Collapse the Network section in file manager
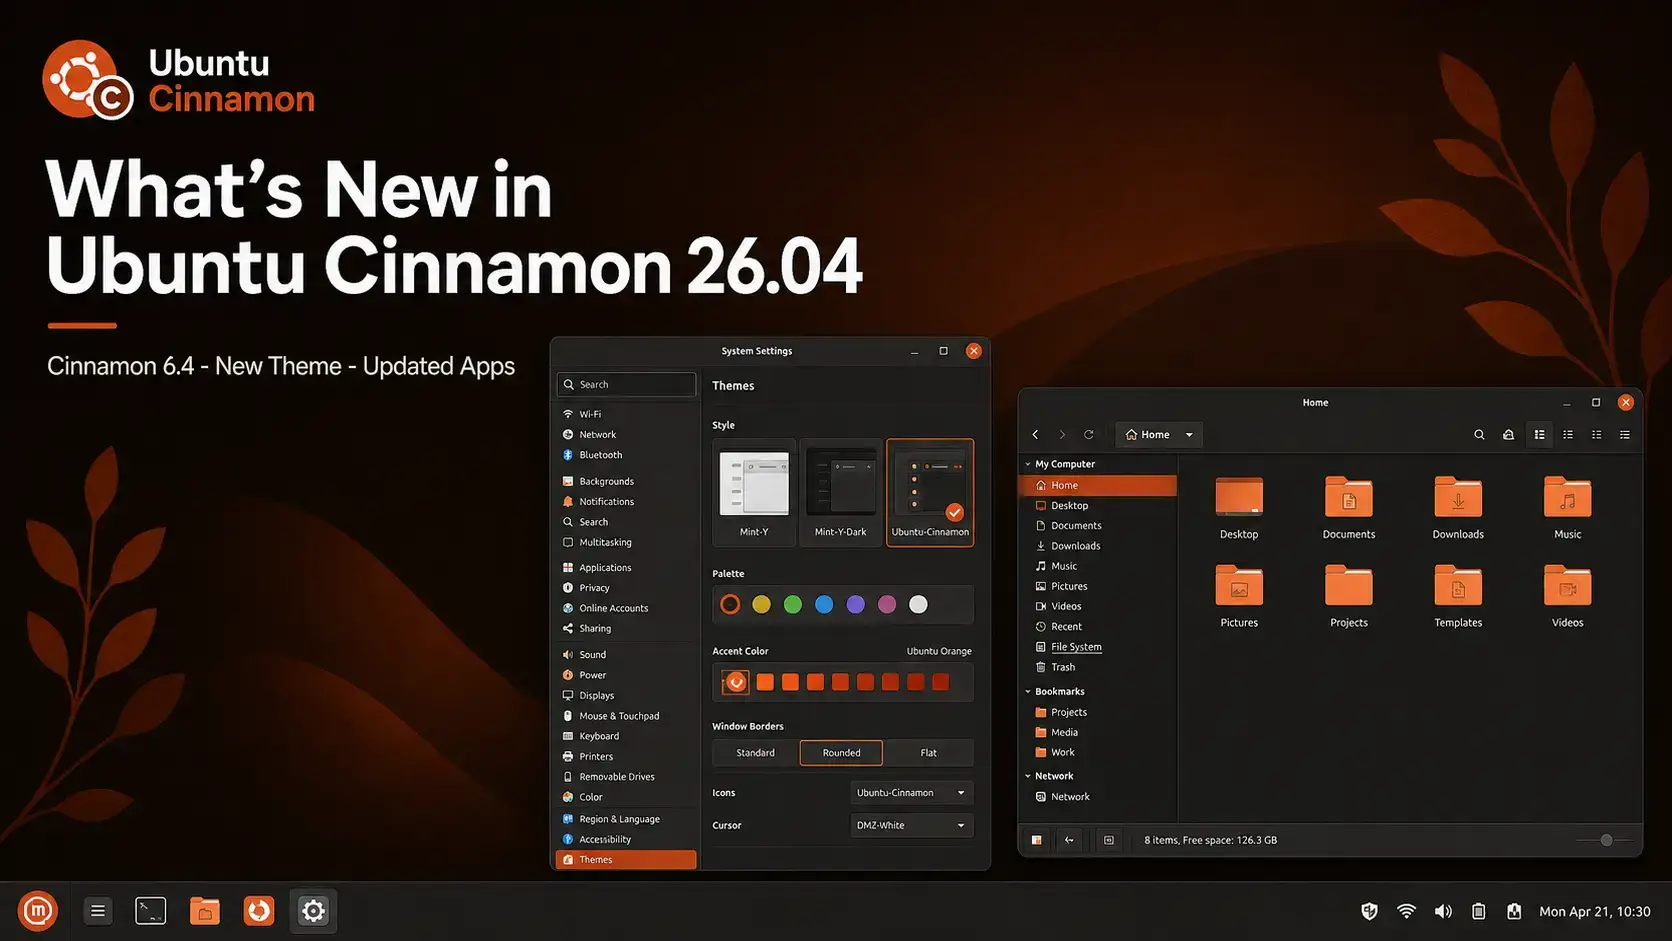1672x941 pixels. (x=1028, y=776)
